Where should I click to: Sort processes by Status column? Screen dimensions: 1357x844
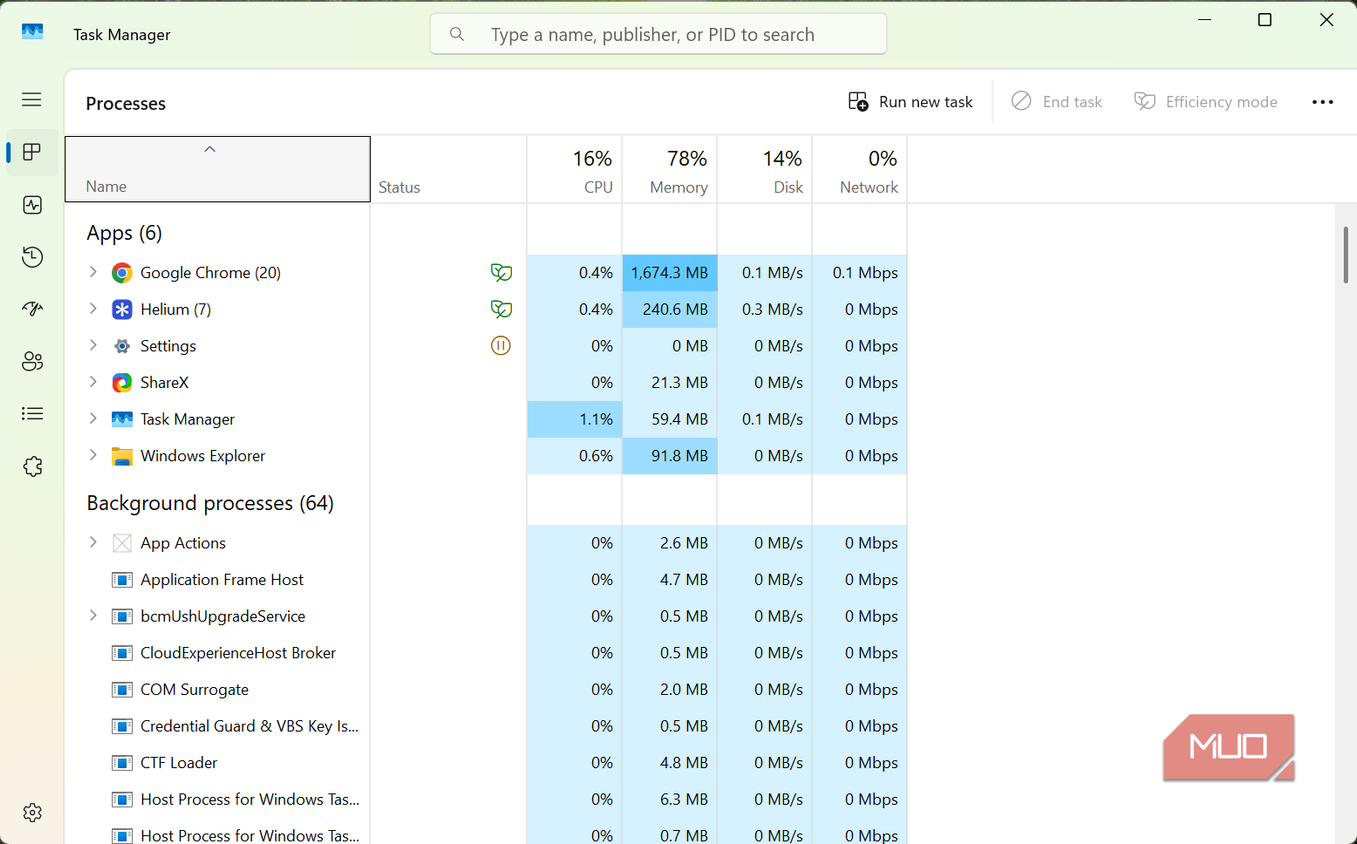(449, 169)
